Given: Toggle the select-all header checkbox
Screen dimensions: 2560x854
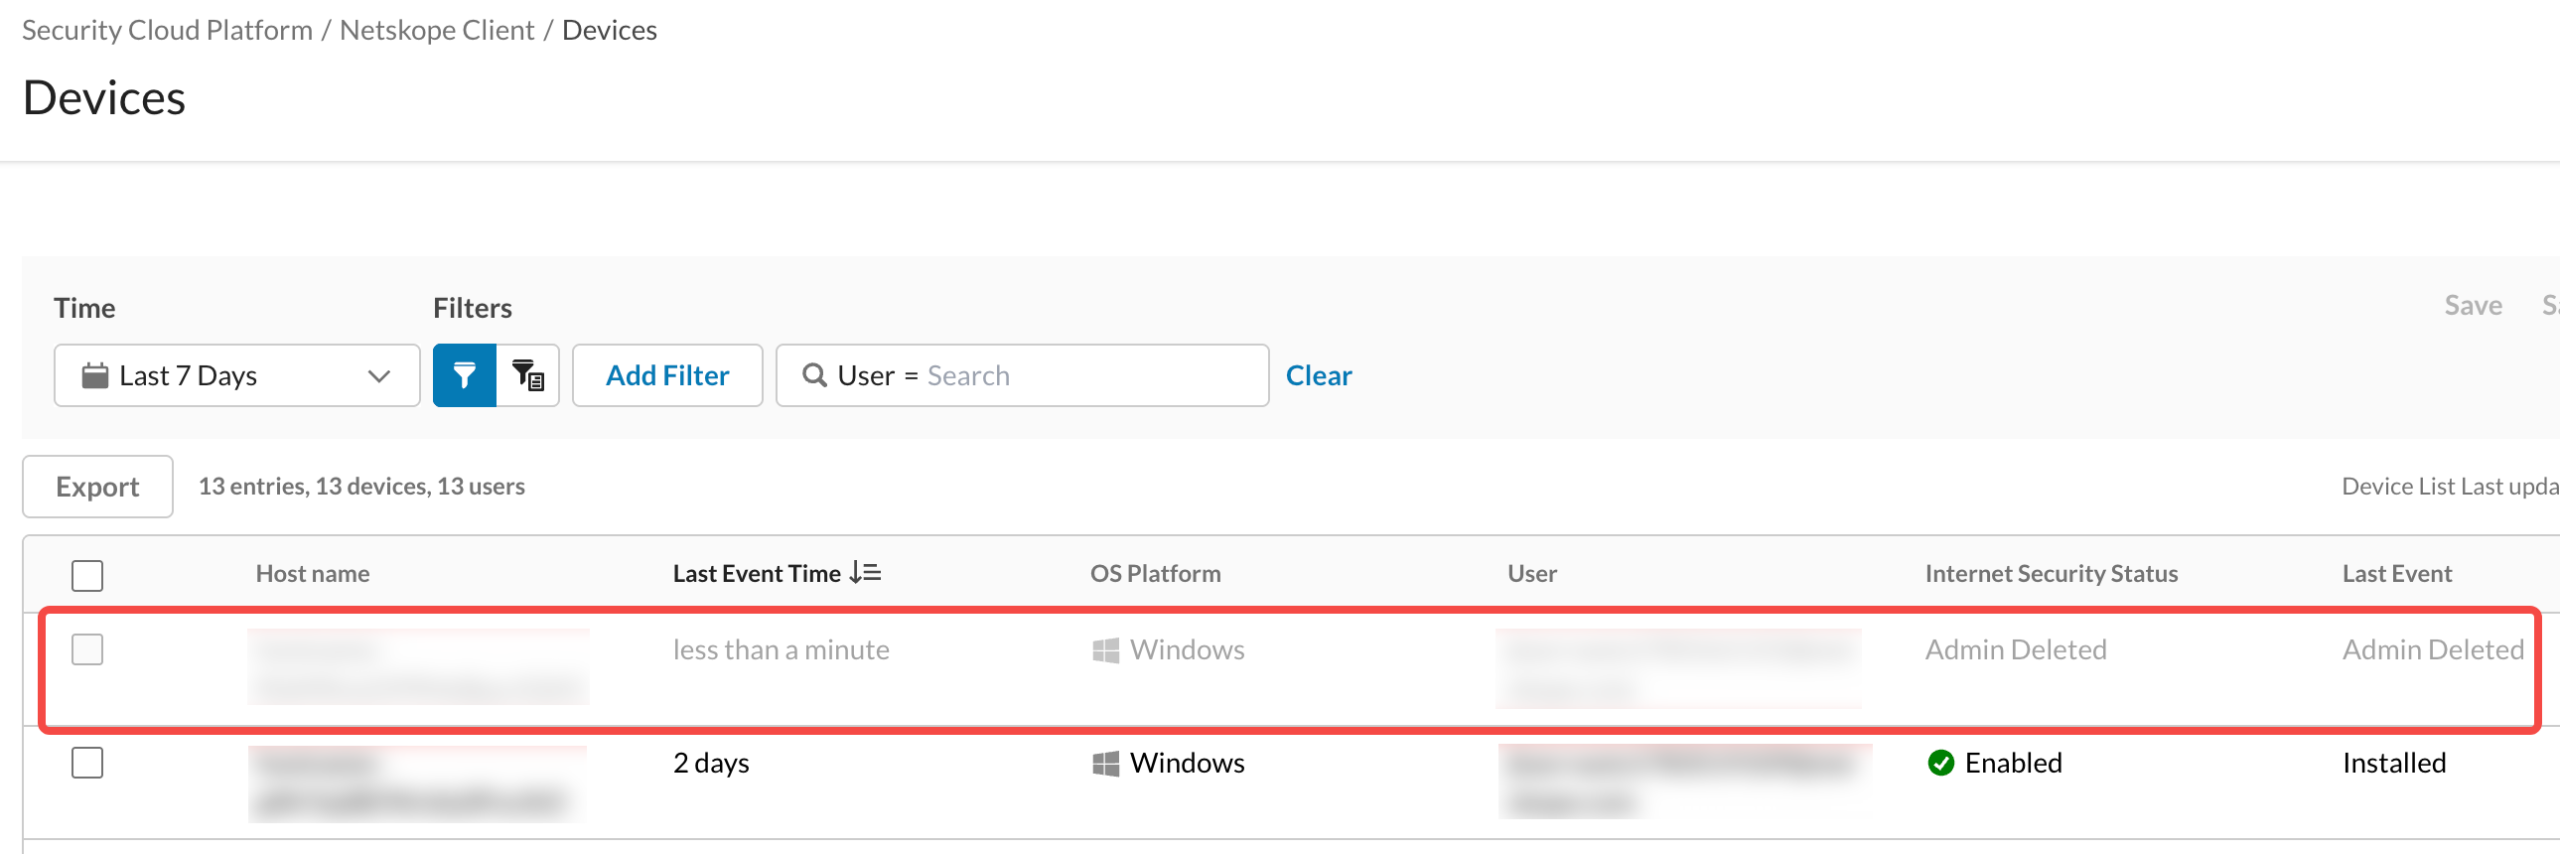Looking at the screenshot, I should [87, 575].
